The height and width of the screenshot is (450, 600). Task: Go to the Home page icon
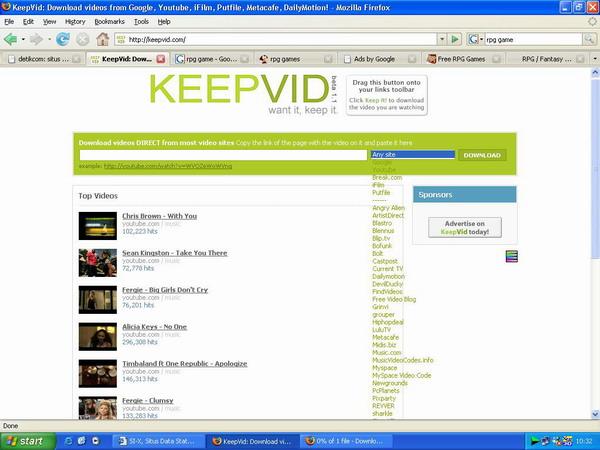[x=103, y=39]
